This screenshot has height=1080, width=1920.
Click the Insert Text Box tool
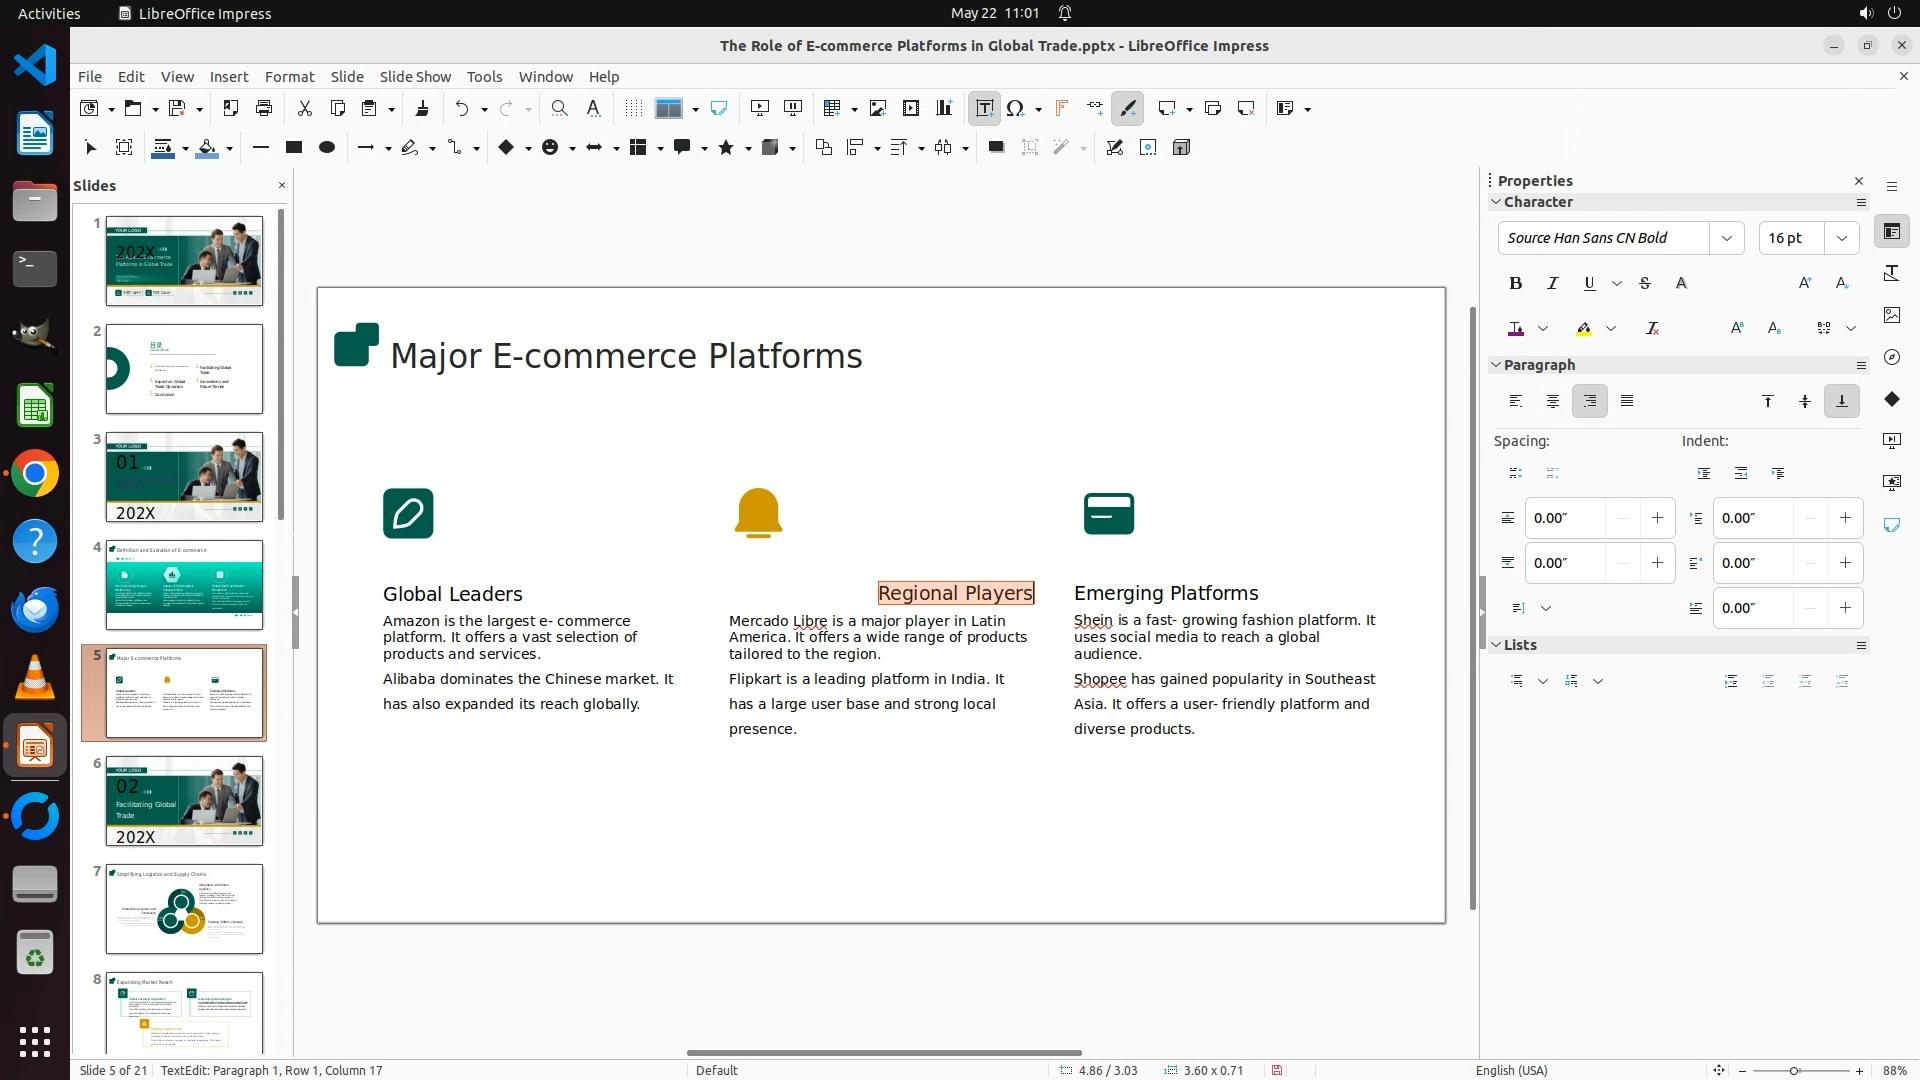pyautogui.click(x=984, y=108)
